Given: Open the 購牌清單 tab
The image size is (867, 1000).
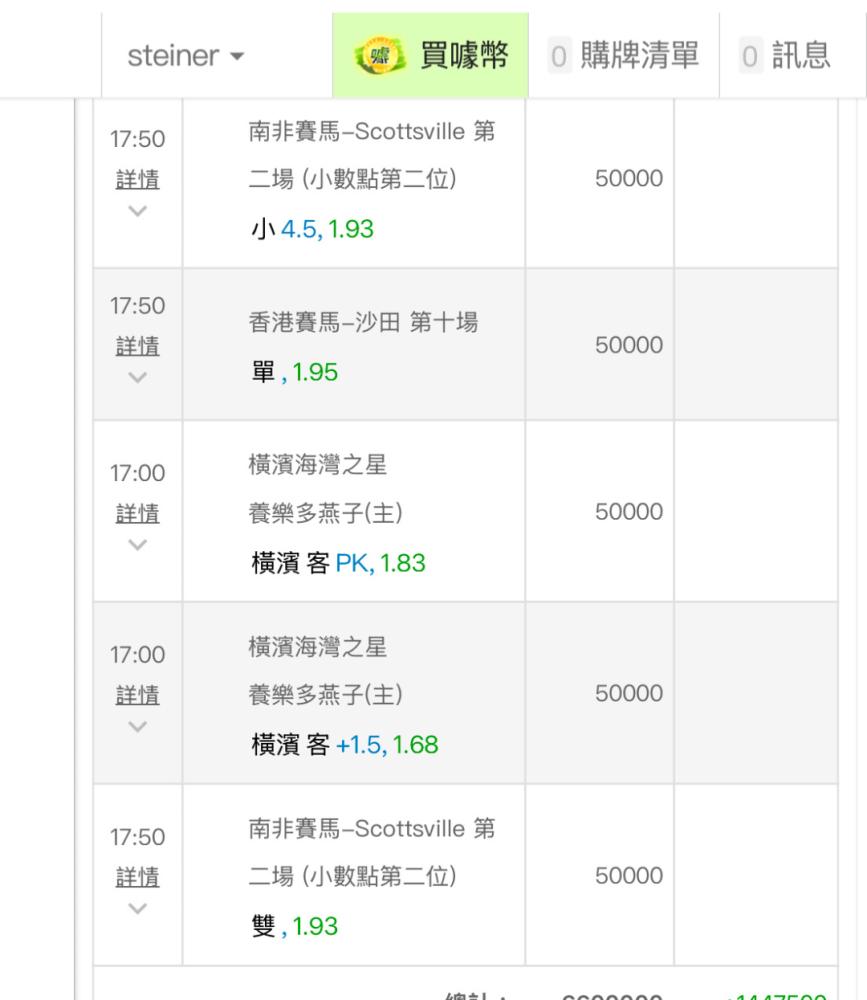Looking at the screenshot, I should 623,56.
